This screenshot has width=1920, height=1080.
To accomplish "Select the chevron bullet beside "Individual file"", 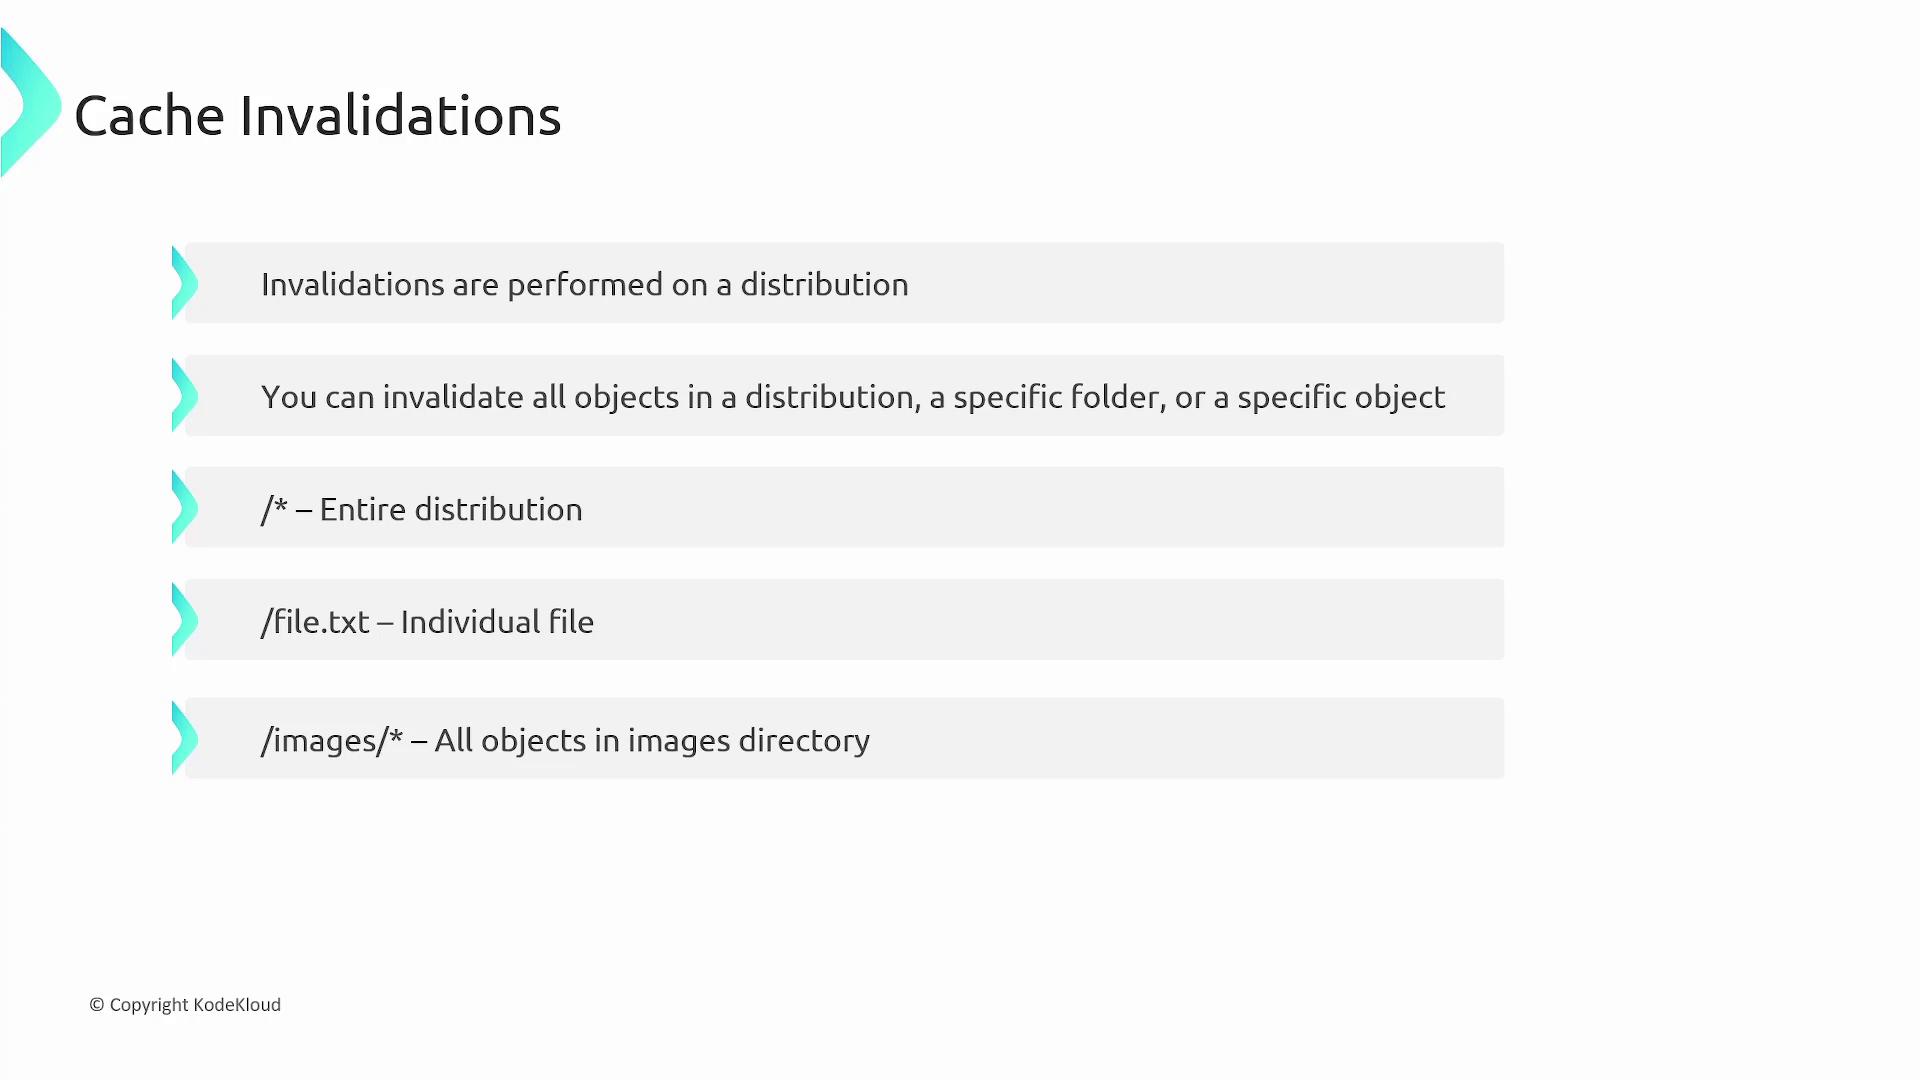I will tap(184, 620).
